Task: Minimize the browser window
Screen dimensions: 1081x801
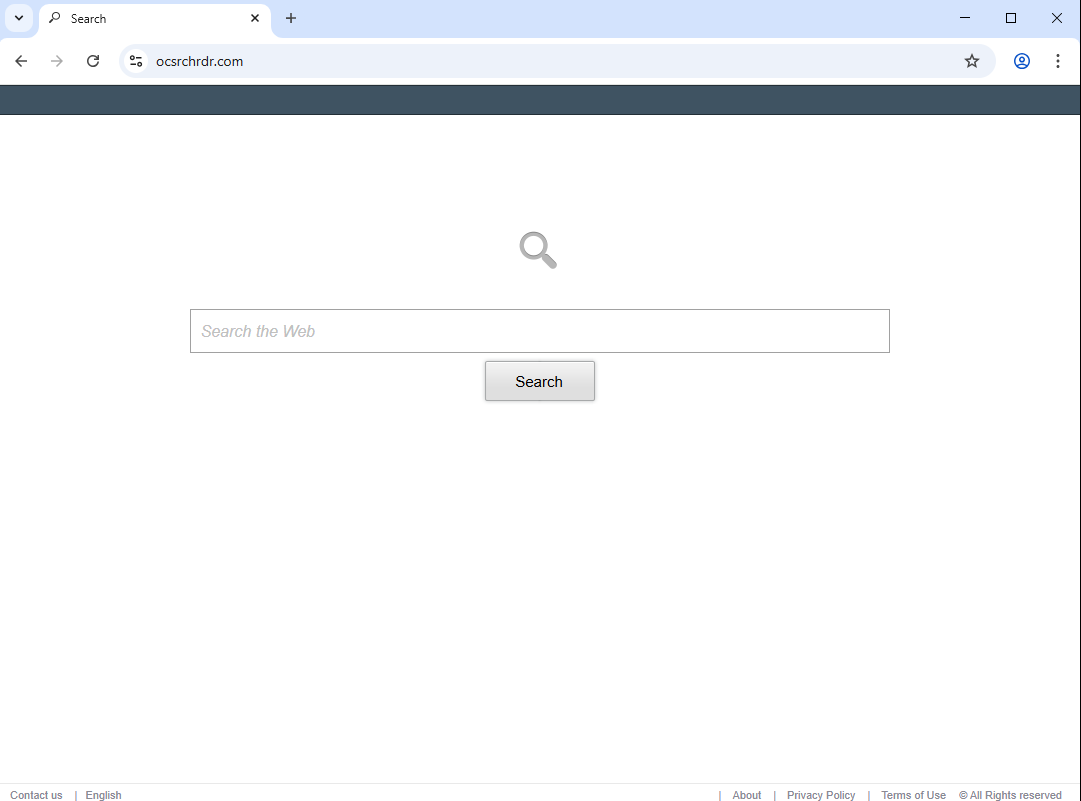Action: (965, 19)
